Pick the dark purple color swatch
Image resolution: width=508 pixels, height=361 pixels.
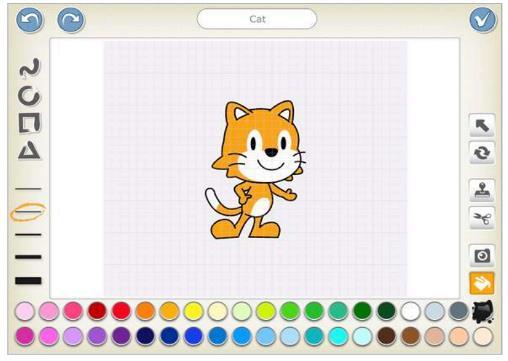(121, 336)
